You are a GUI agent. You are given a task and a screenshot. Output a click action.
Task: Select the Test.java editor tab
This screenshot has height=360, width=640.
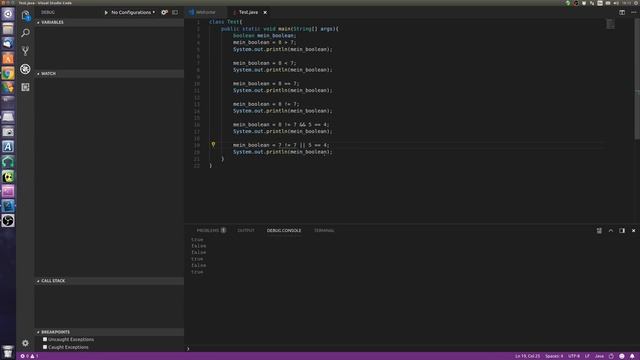[x=248, y=12]
